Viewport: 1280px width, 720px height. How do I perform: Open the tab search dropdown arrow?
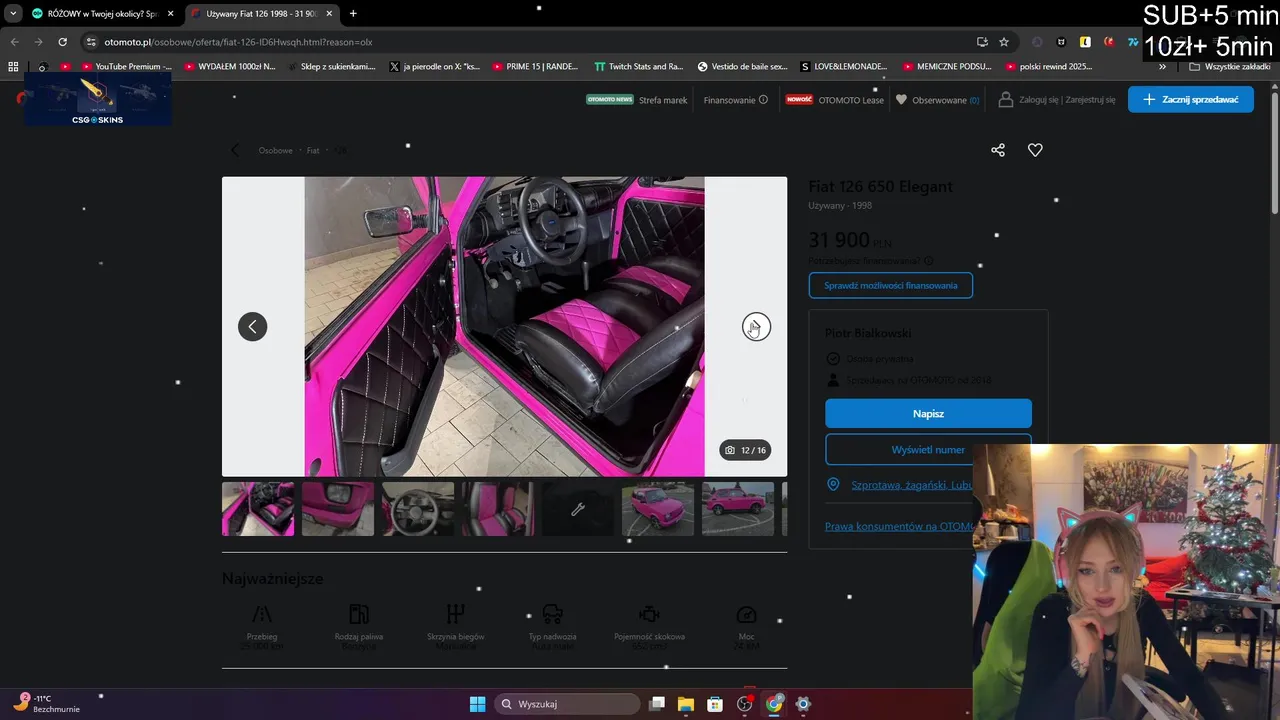(13, 13)
